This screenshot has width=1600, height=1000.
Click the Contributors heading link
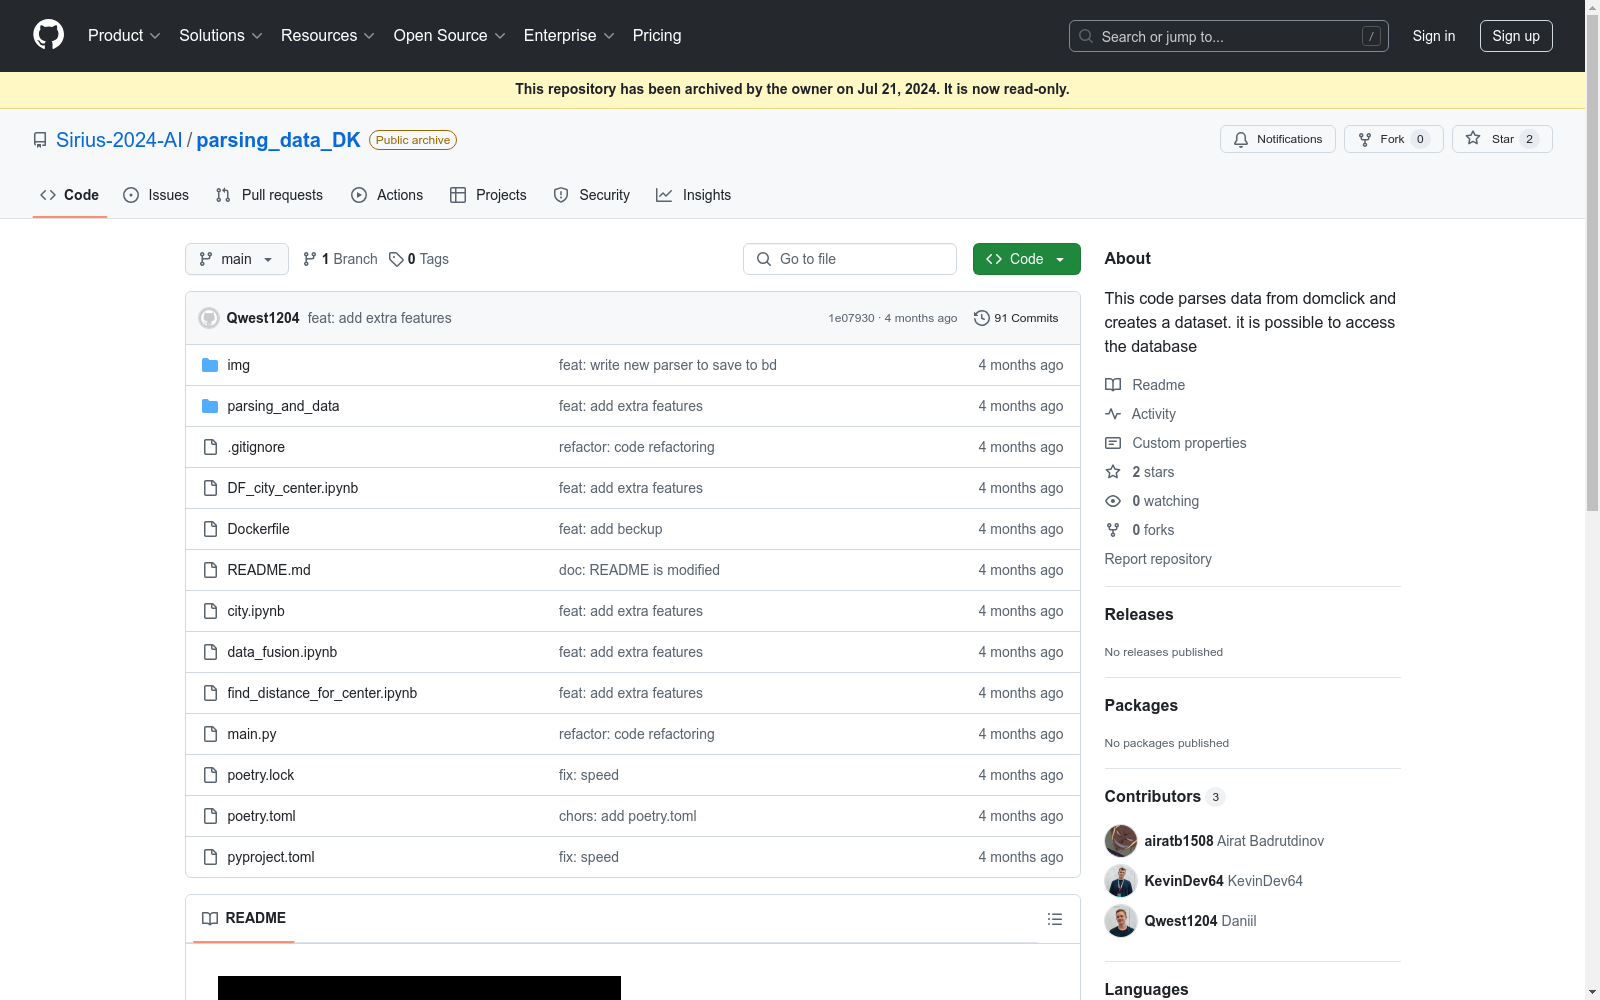pos(1164,796)
